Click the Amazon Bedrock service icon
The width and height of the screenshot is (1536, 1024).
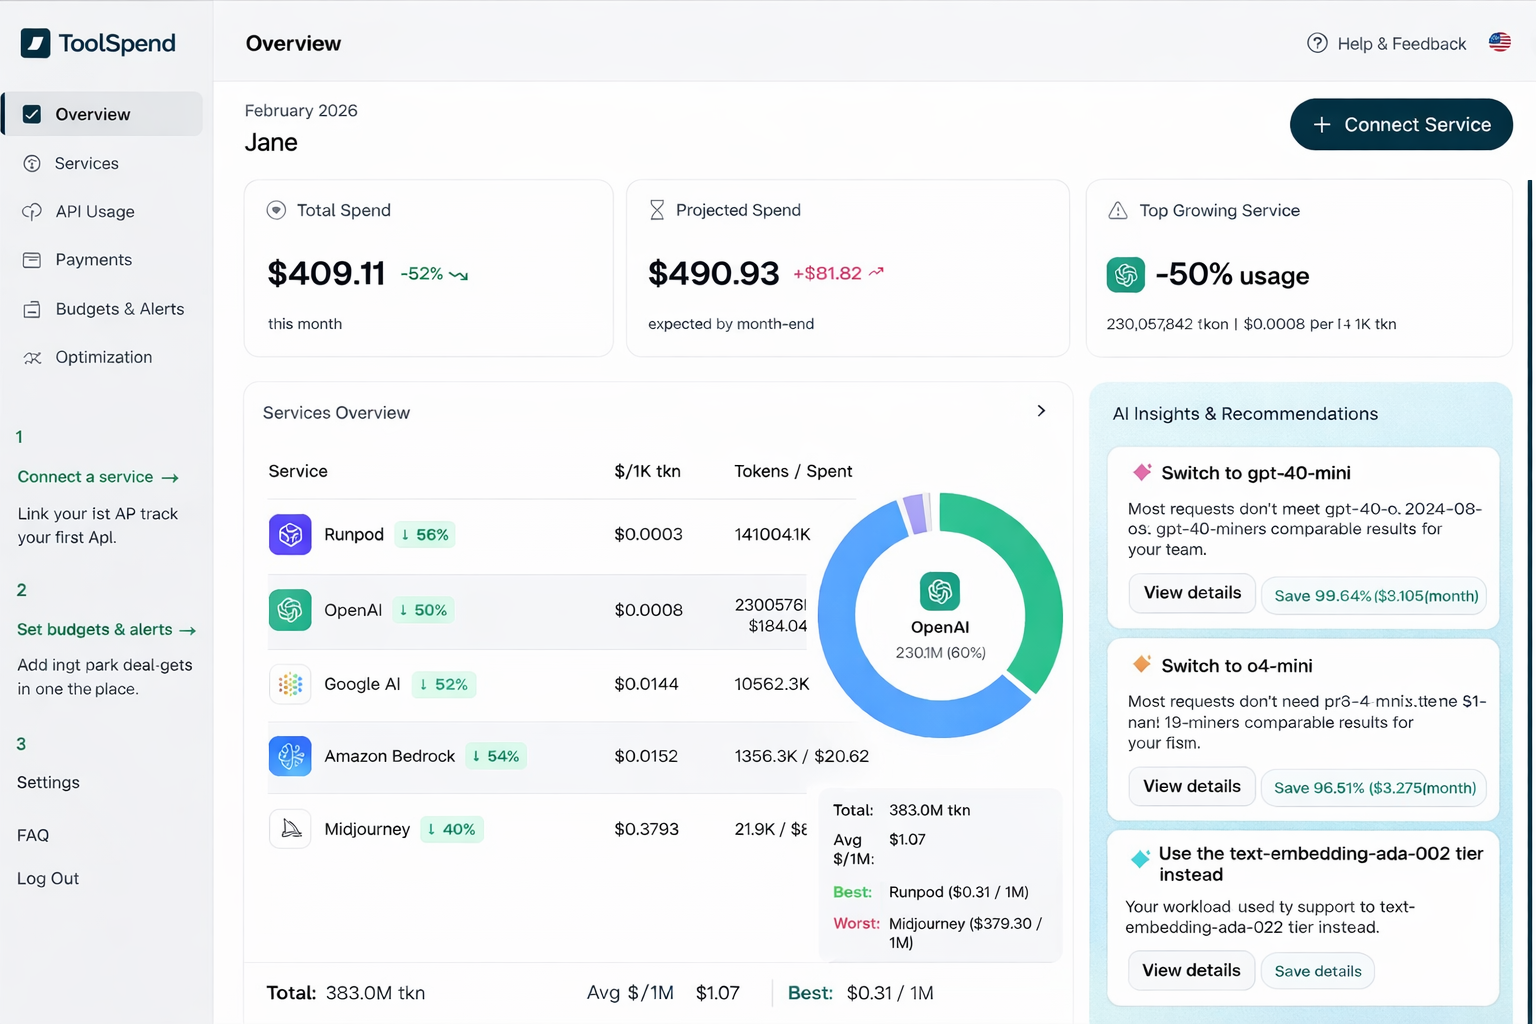click(290, 756)
